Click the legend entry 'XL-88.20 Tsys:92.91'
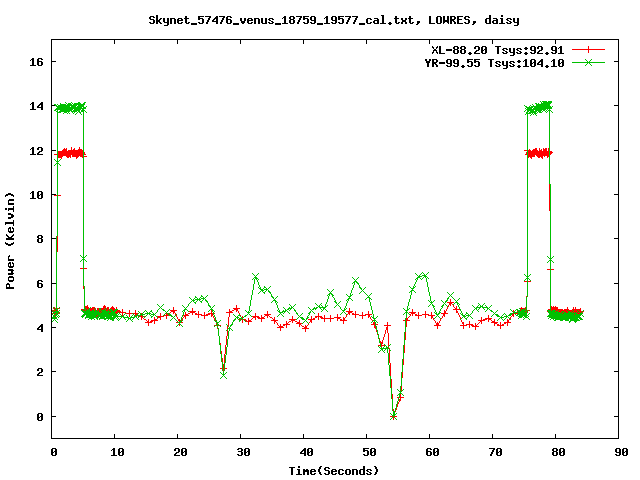640x480 pixels. tap(498, 50)
